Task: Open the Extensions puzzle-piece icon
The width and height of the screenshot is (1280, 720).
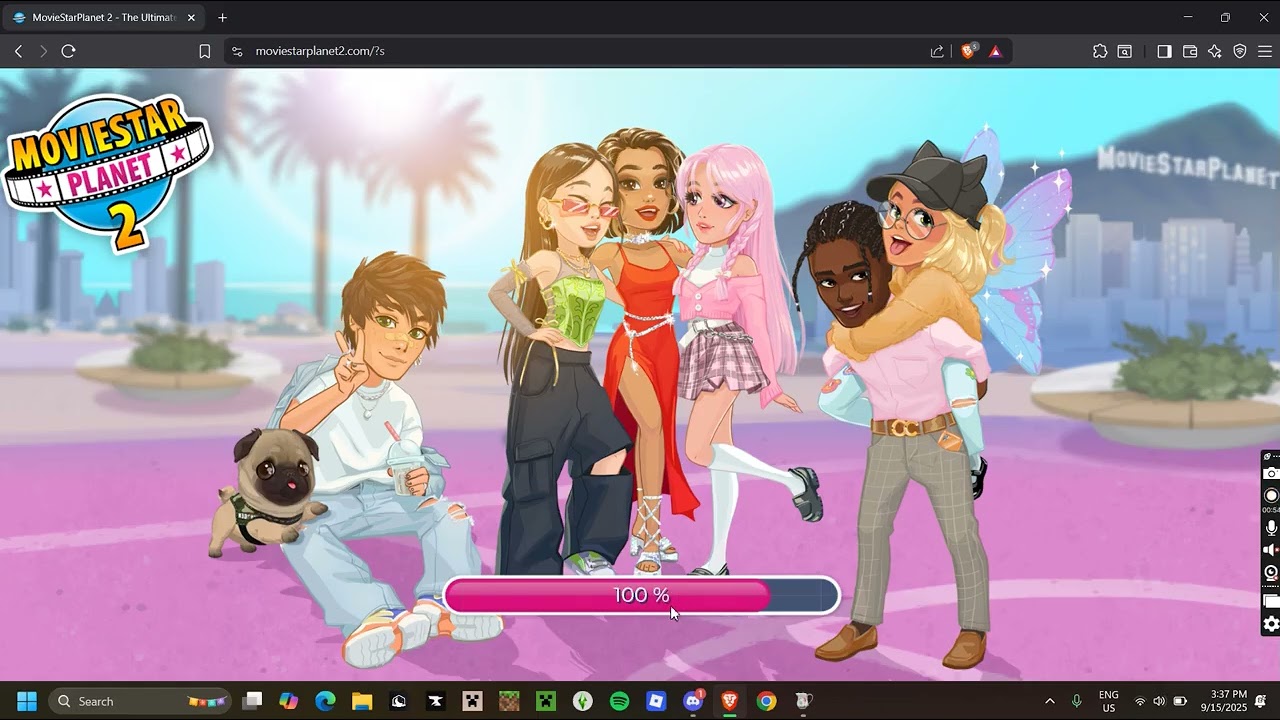Action: (x=1100, y=51)
